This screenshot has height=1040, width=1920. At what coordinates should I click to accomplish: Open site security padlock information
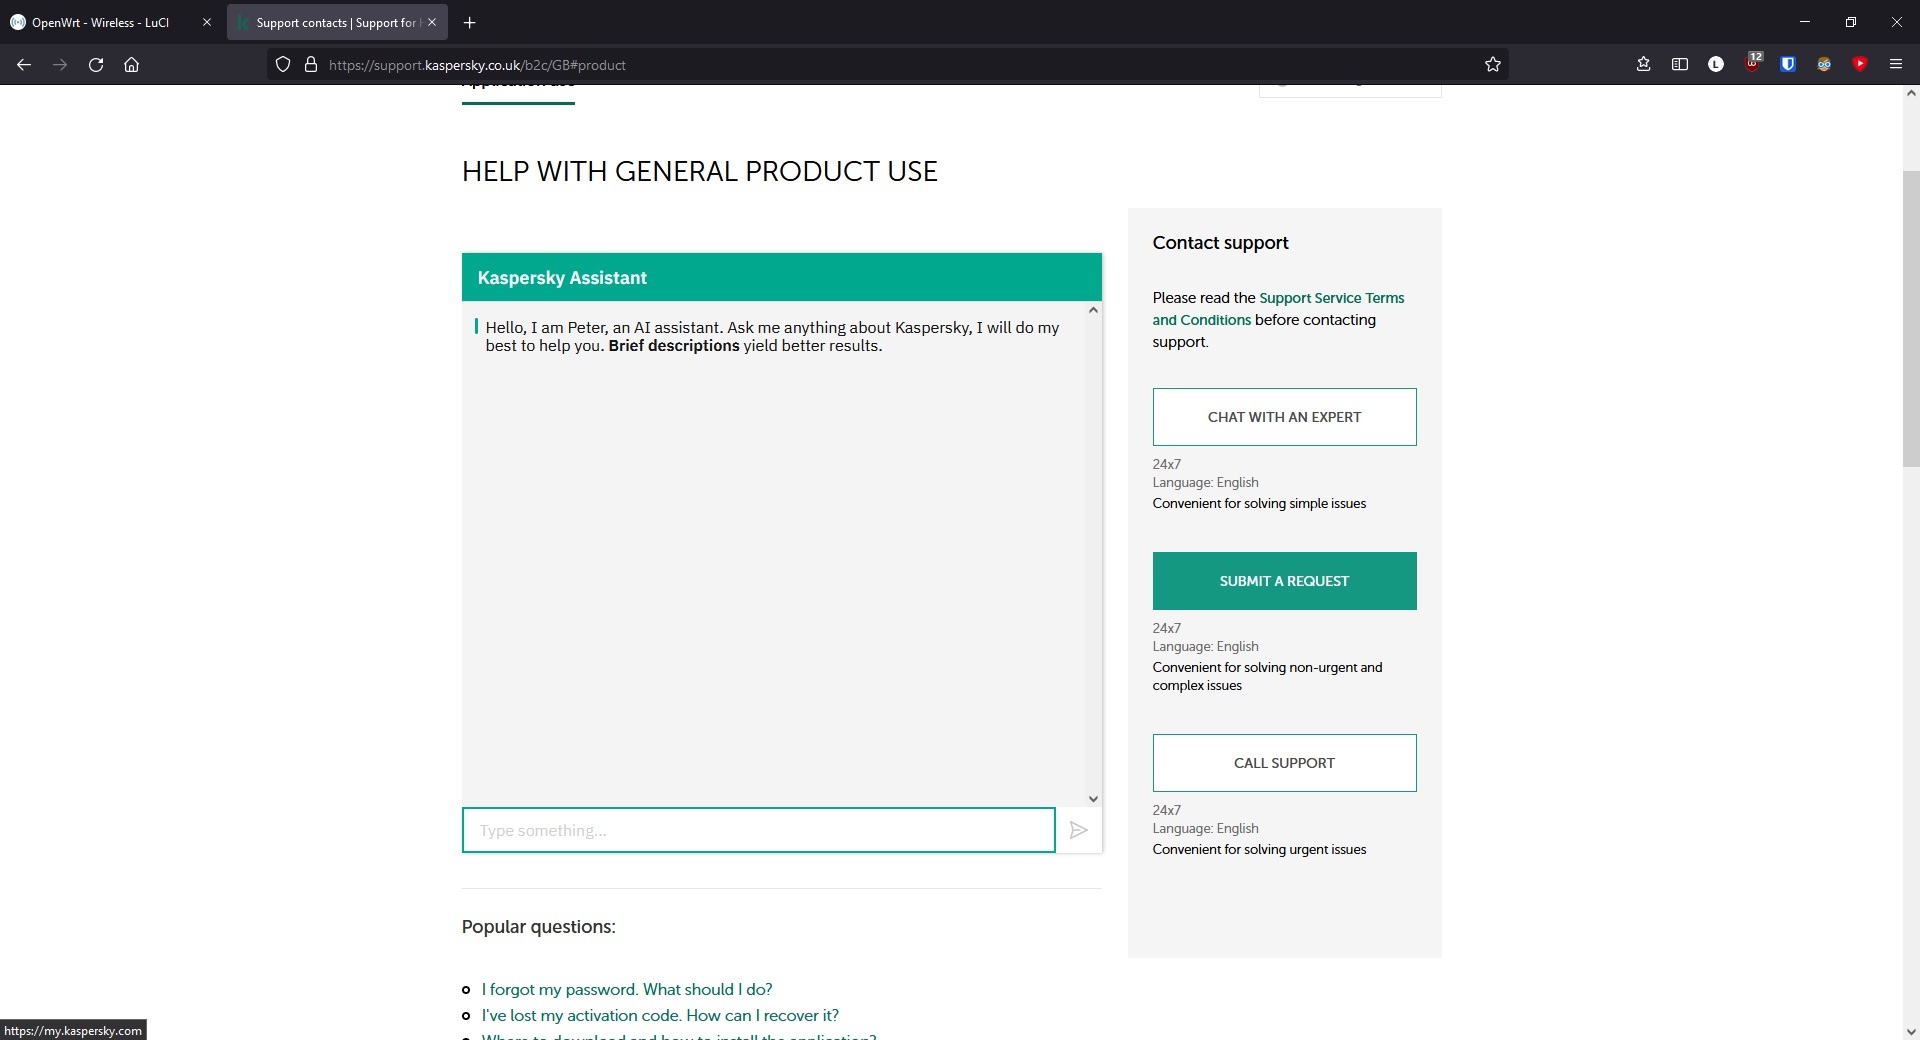311,65
